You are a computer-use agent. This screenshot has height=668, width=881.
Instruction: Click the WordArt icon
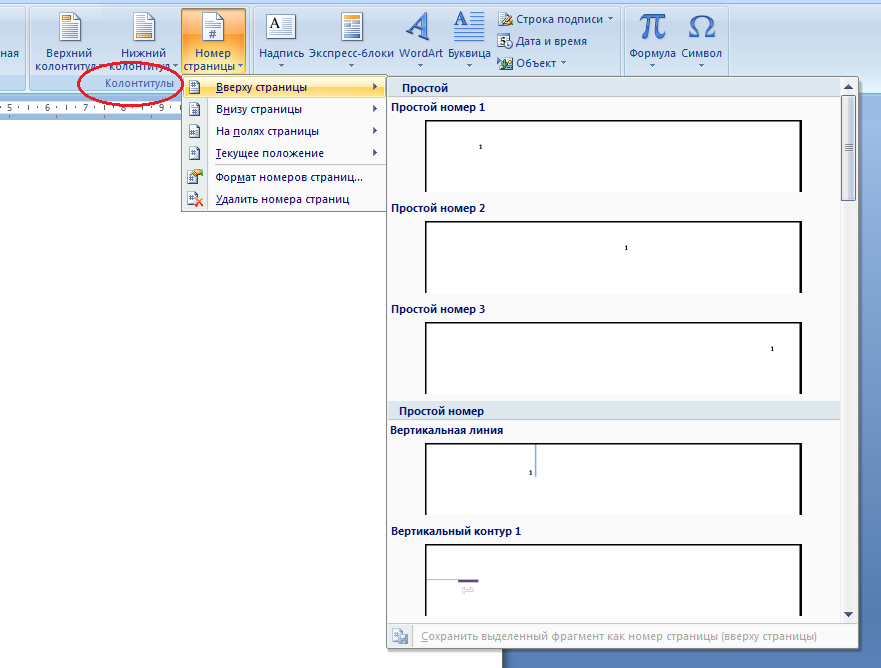(420, 28)
